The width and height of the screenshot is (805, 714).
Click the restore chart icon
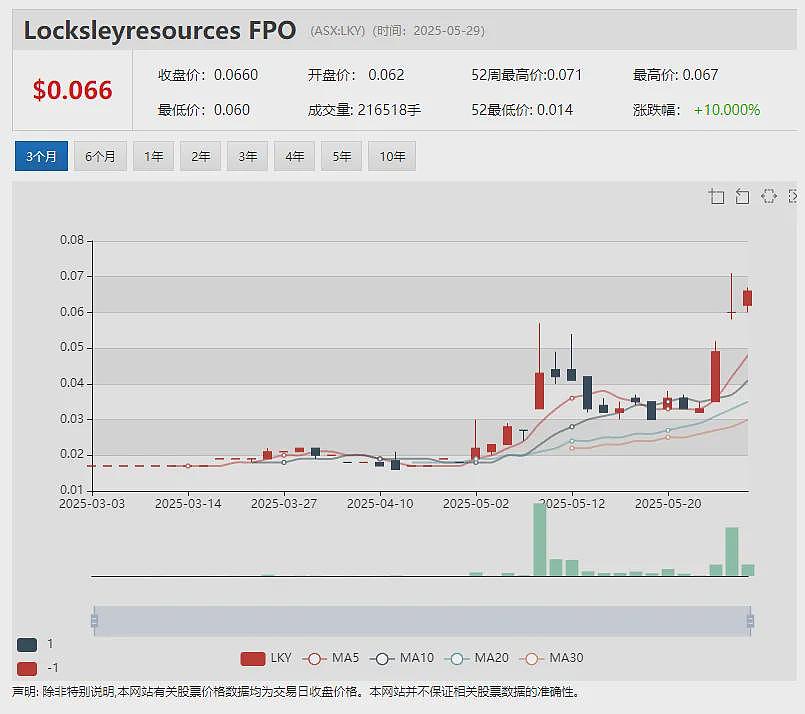(x=769, y=196)
